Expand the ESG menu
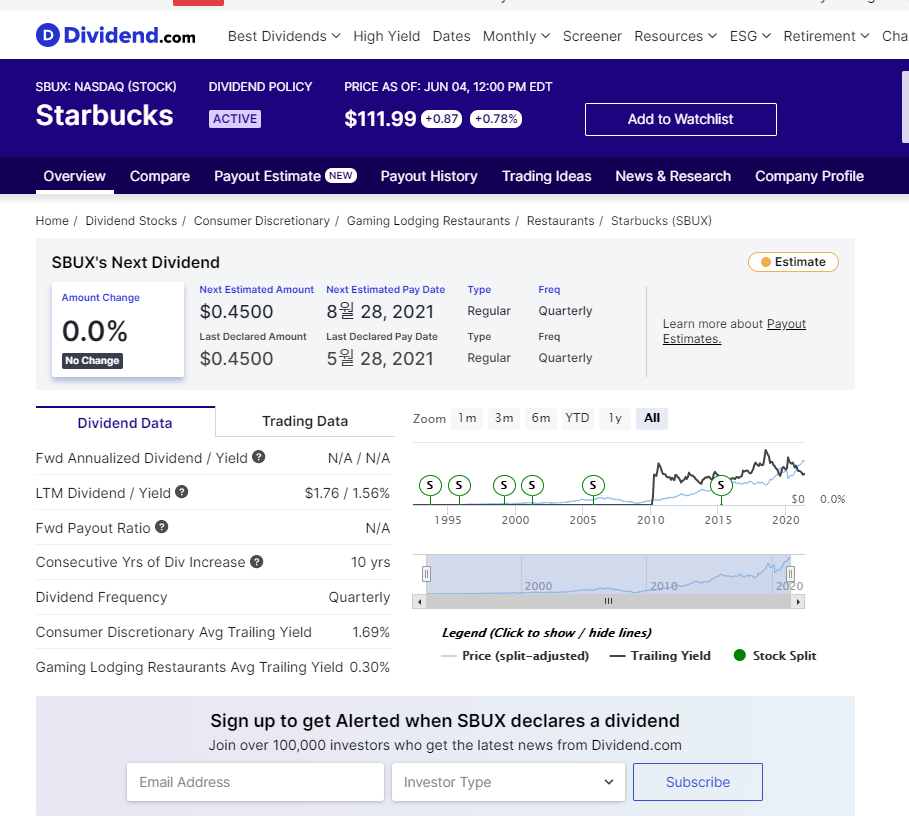The width and height of the screenshot is (909, 836). [750, 36]
